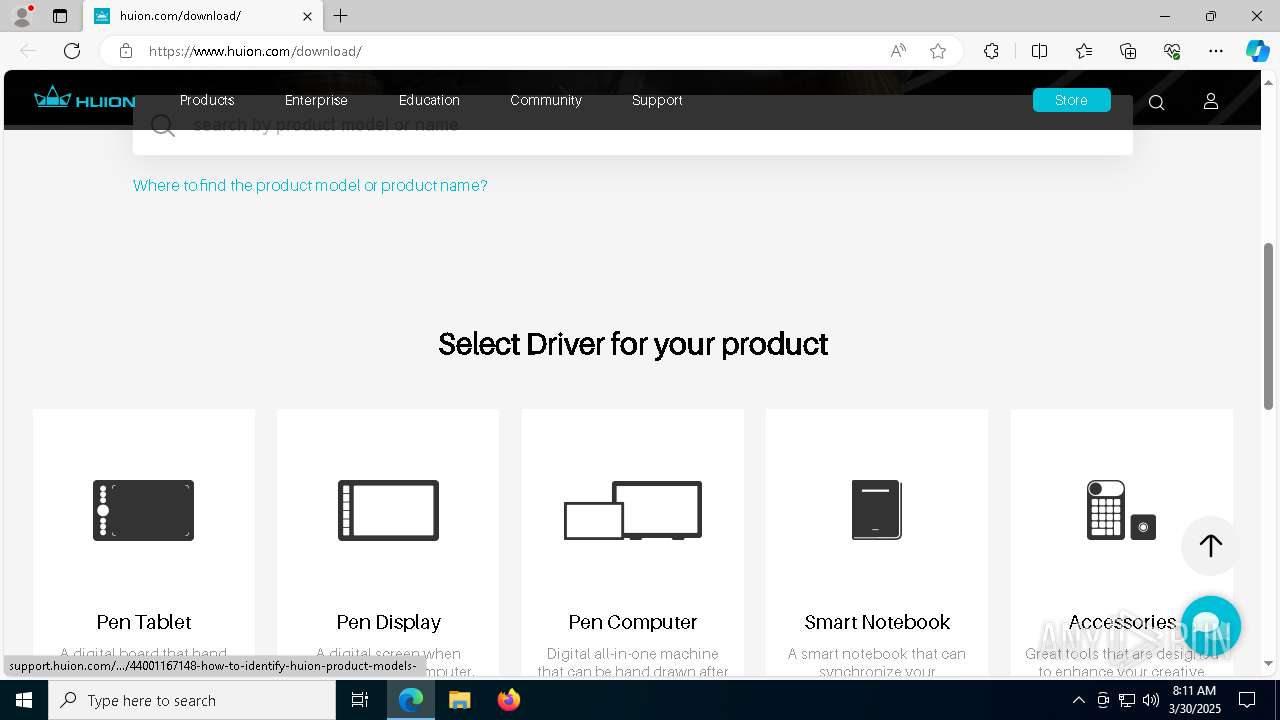Click the back-to-top arrow button
This screenshot has width=1280, height=720.
[1210, 545]
